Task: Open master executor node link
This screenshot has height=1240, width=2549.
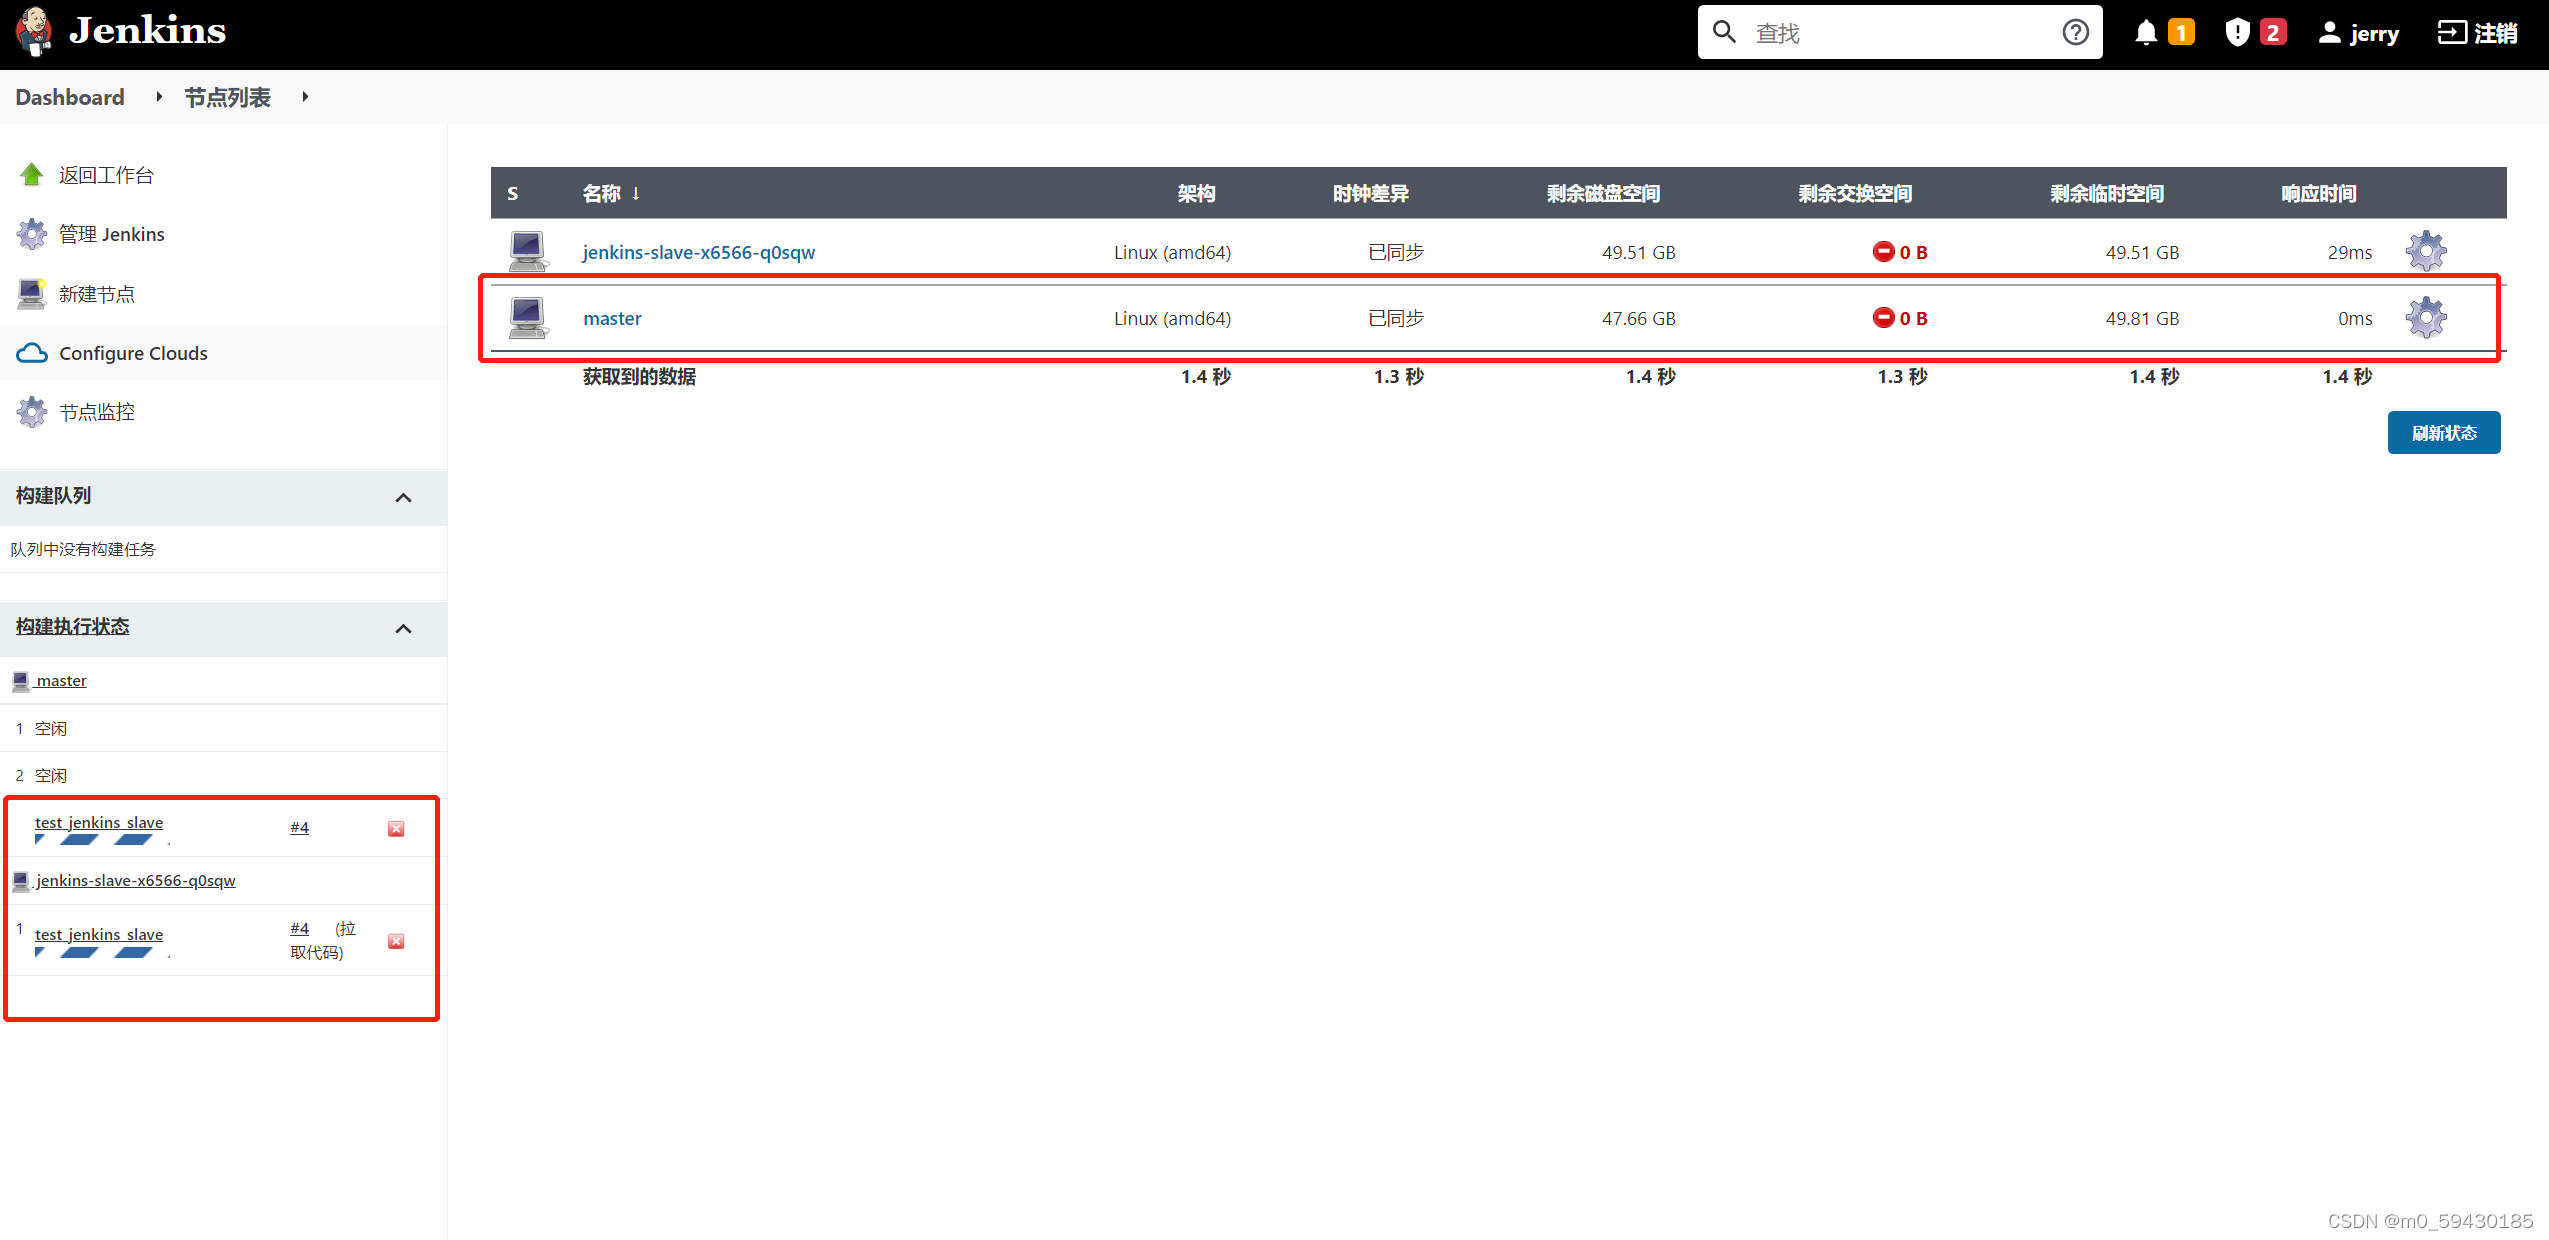Action: pyautogui.click(x=61, y=681)
